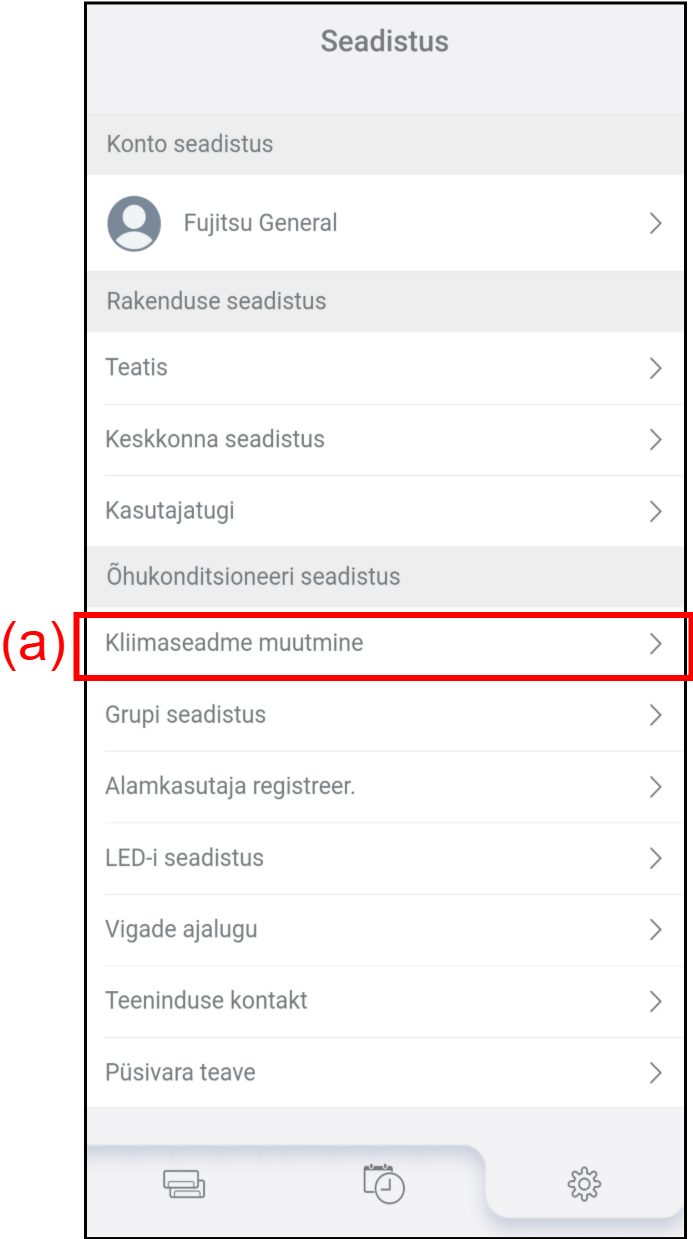The image size is (693, 1239).
Task: Select the settings gear tab icon
Action: [x=584, y=1184]
